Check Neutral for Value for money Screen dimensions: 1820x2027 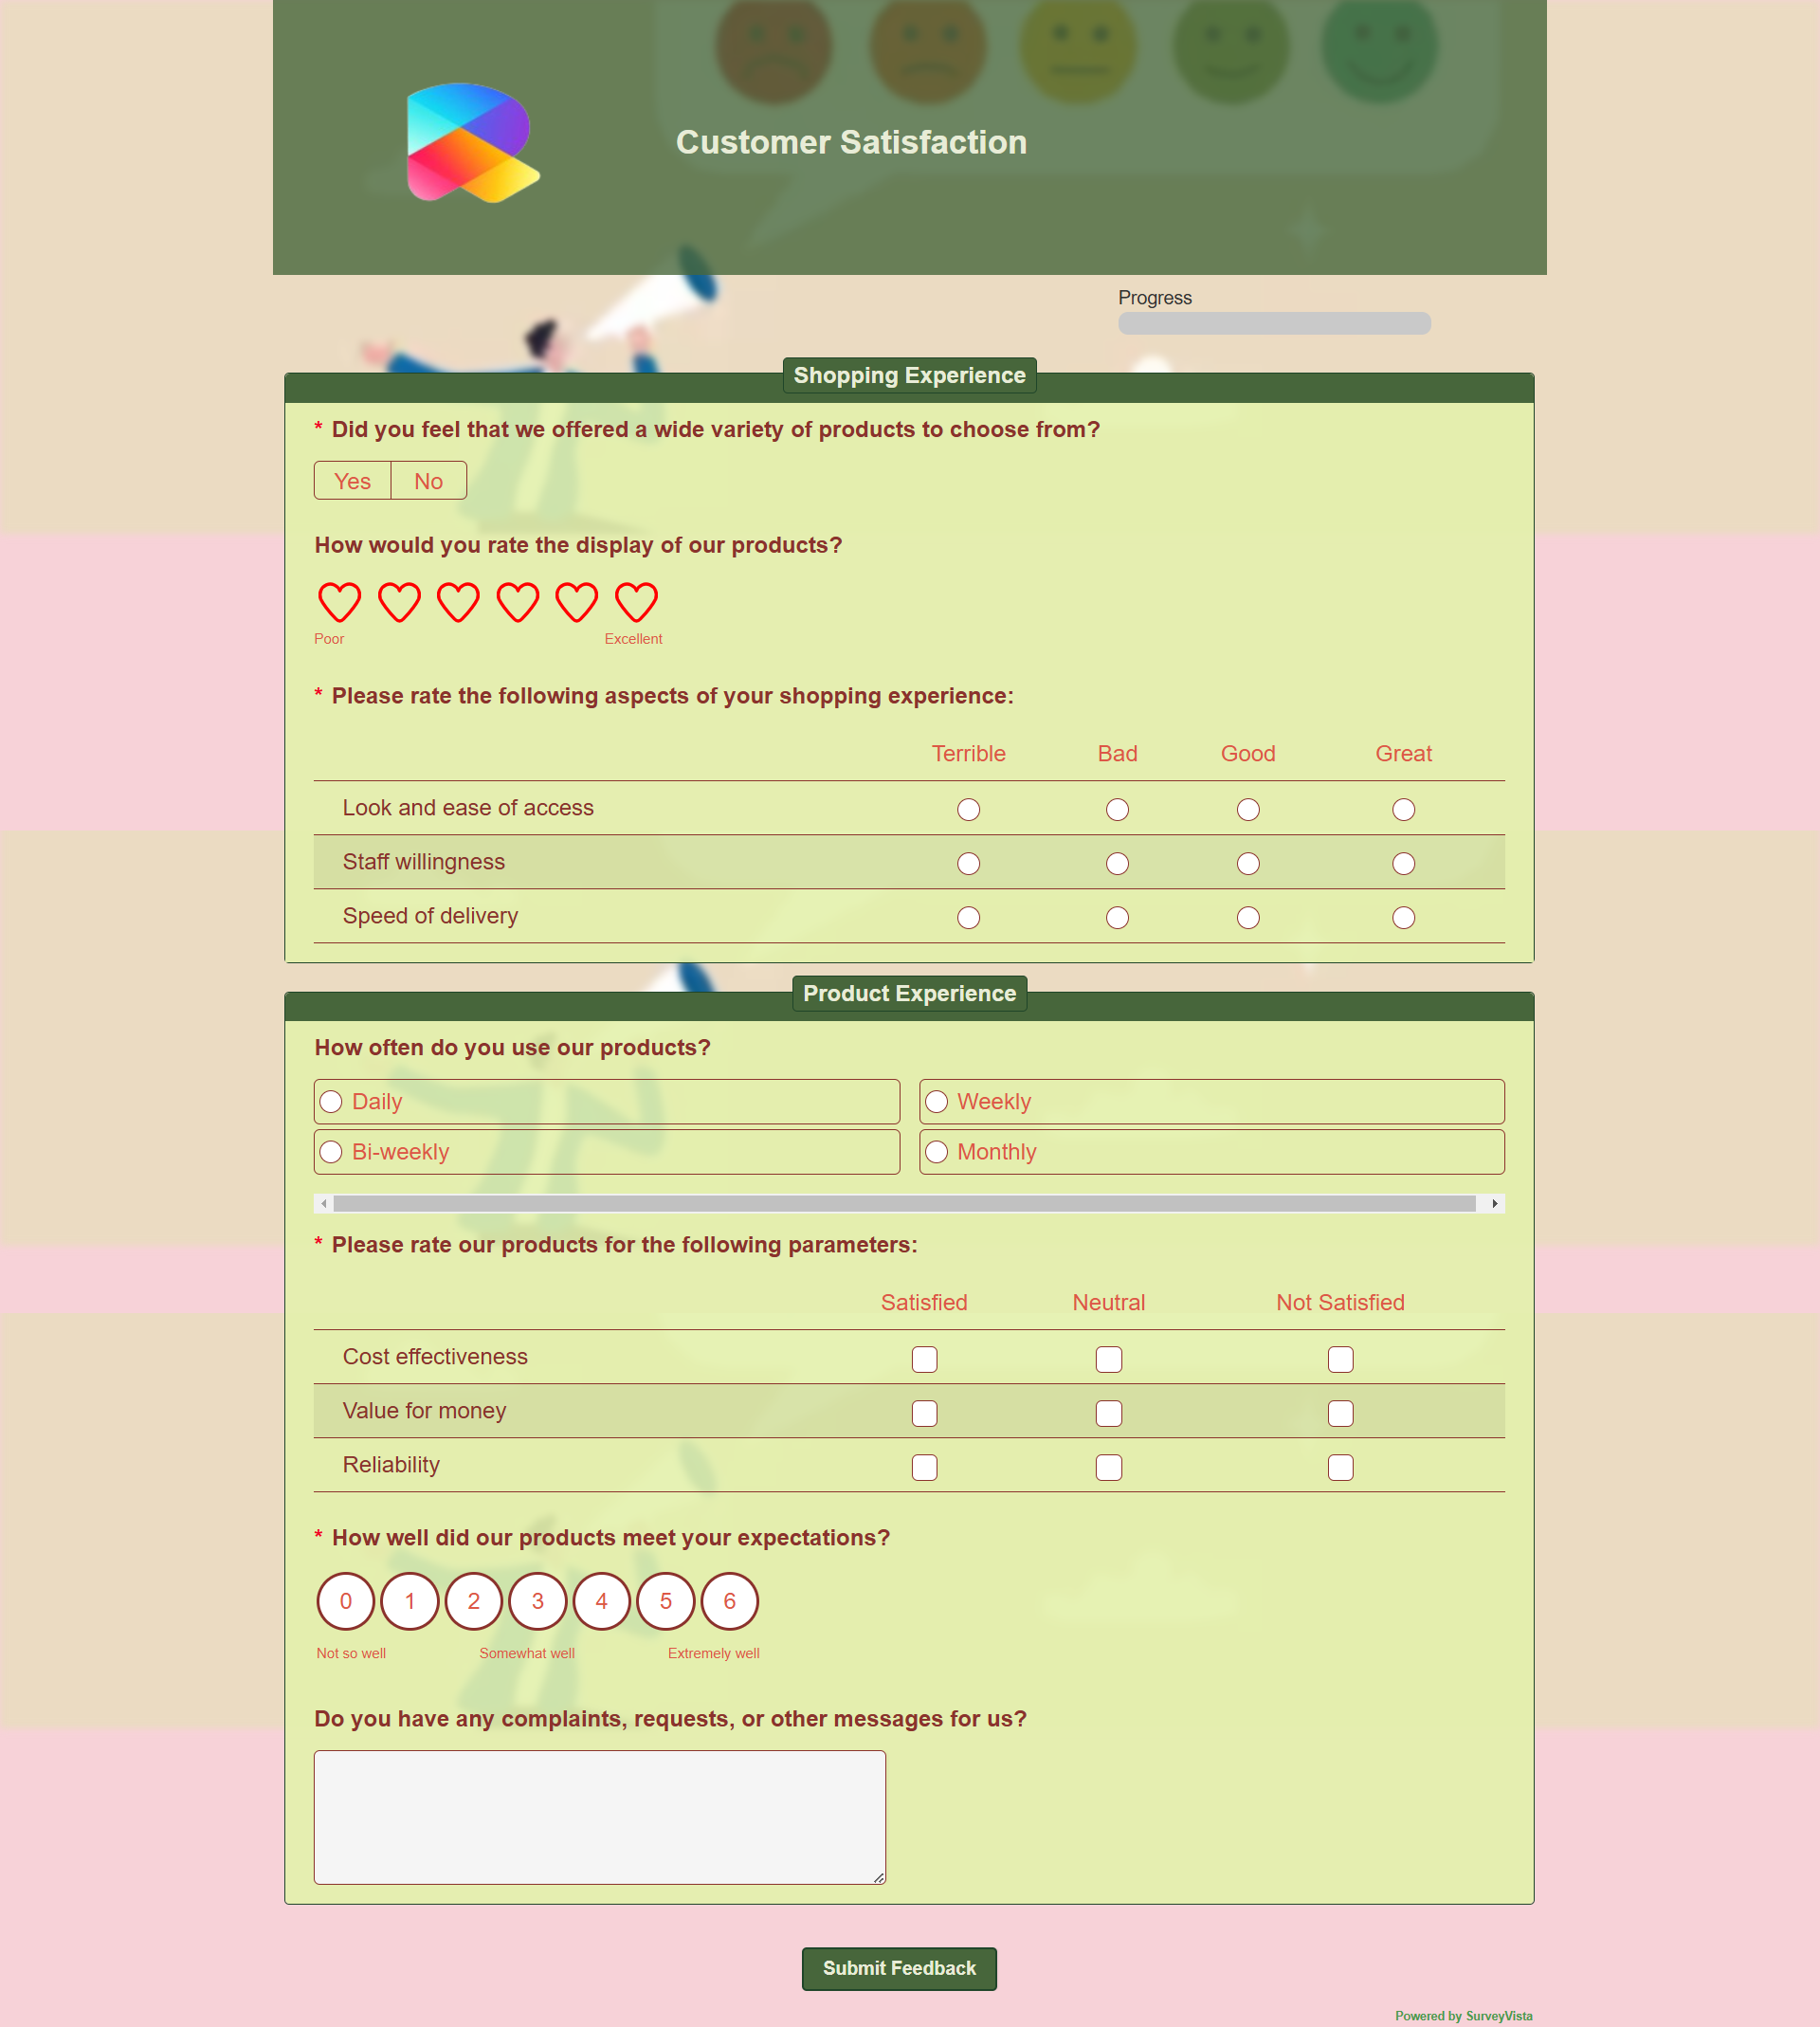point(1108,1413)
